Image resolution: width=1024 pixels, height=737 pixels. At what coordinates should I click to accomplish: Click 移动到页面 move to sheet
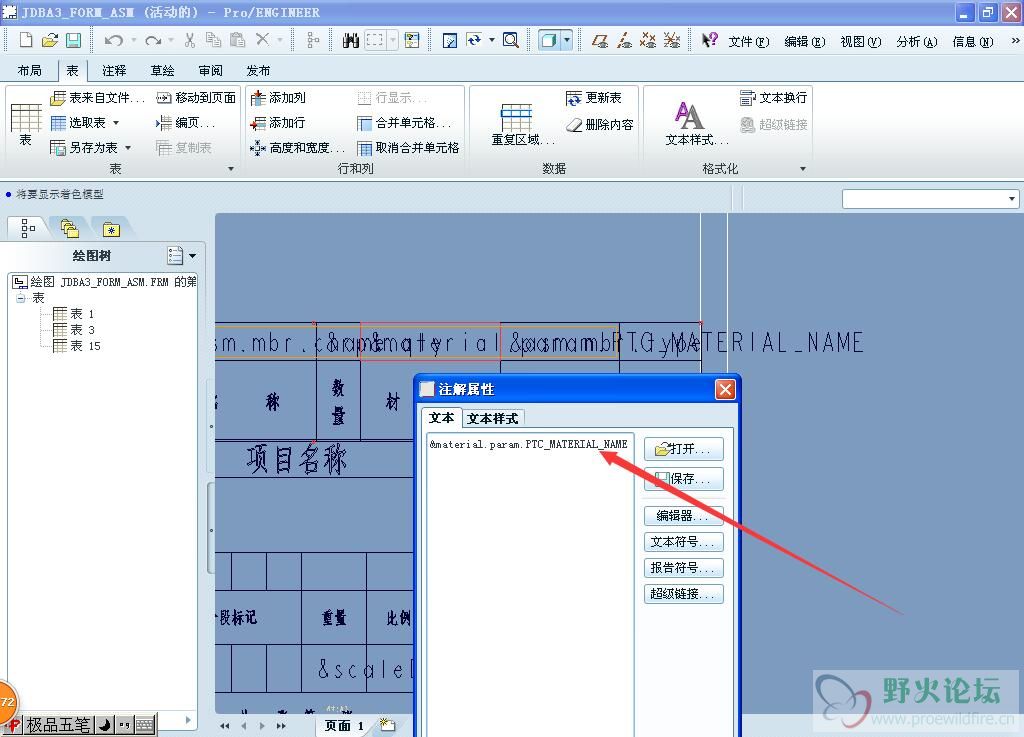196,98
